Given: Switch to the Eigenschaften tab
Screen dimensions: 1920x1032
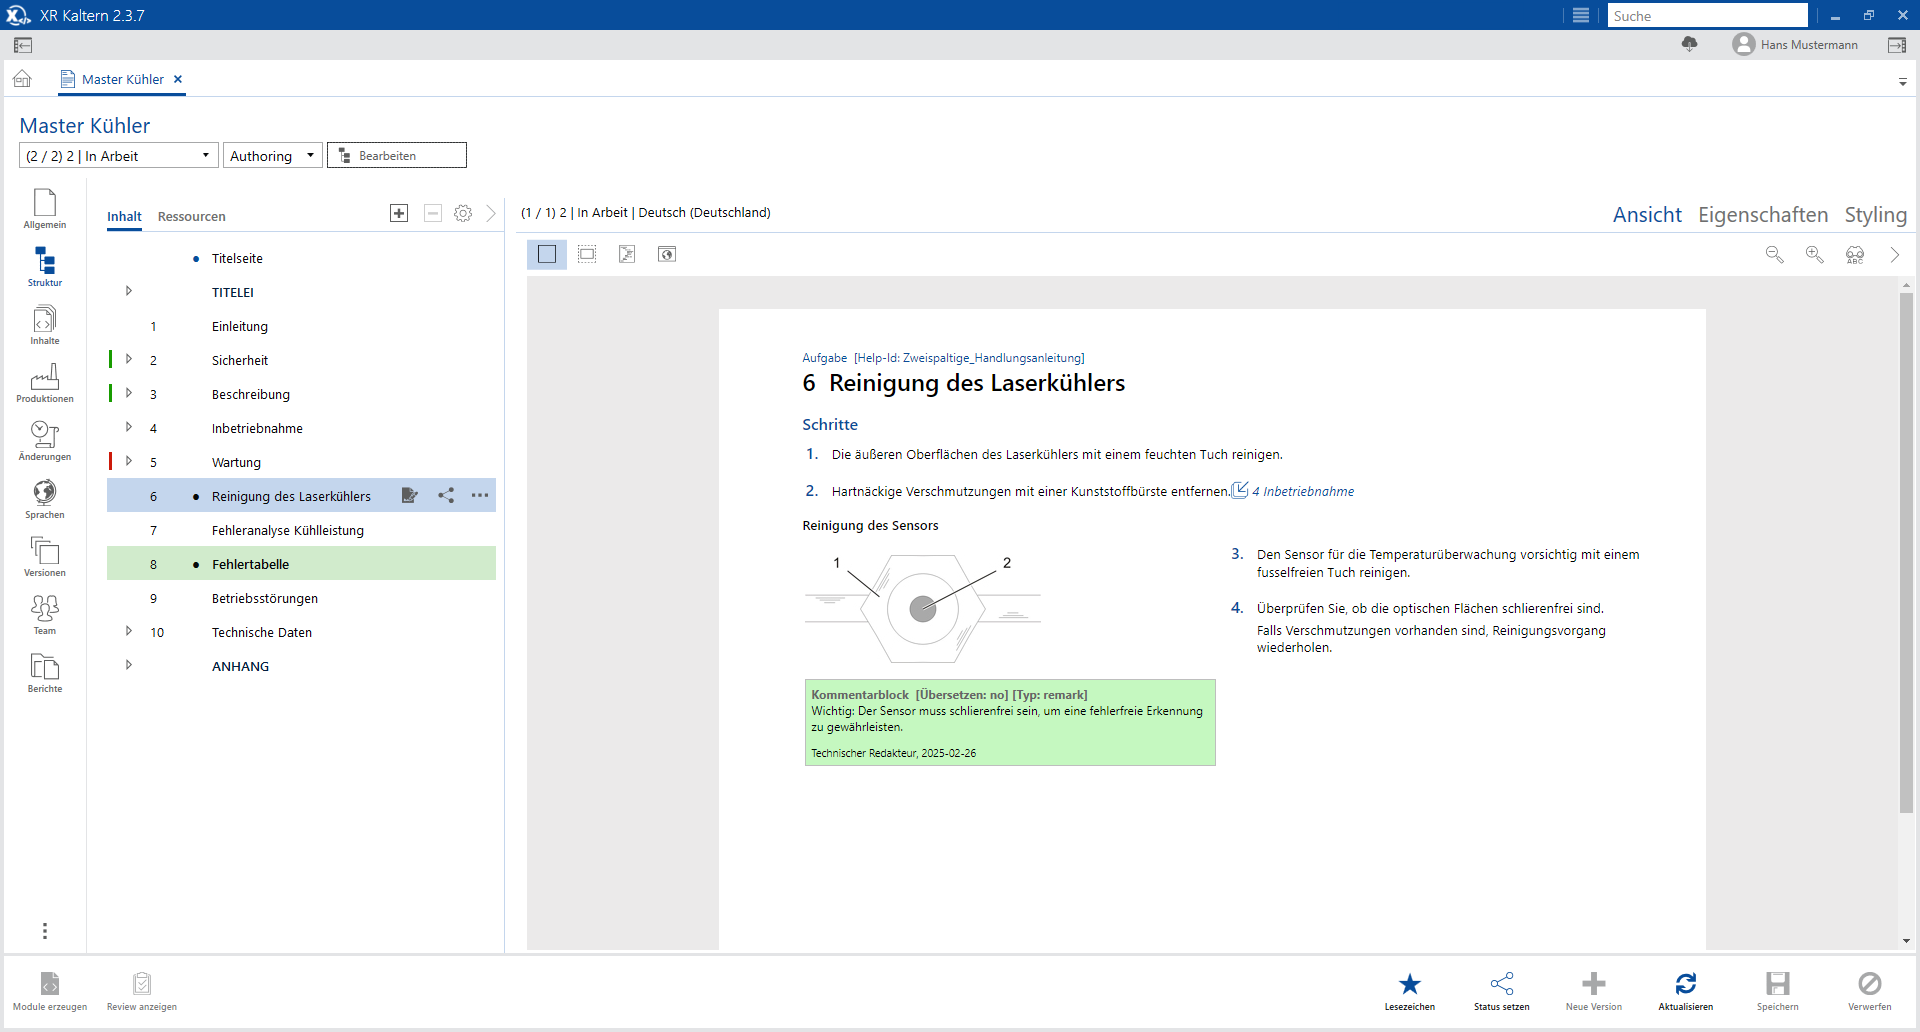Looking at the screenshot, I should pos(1762,215).
